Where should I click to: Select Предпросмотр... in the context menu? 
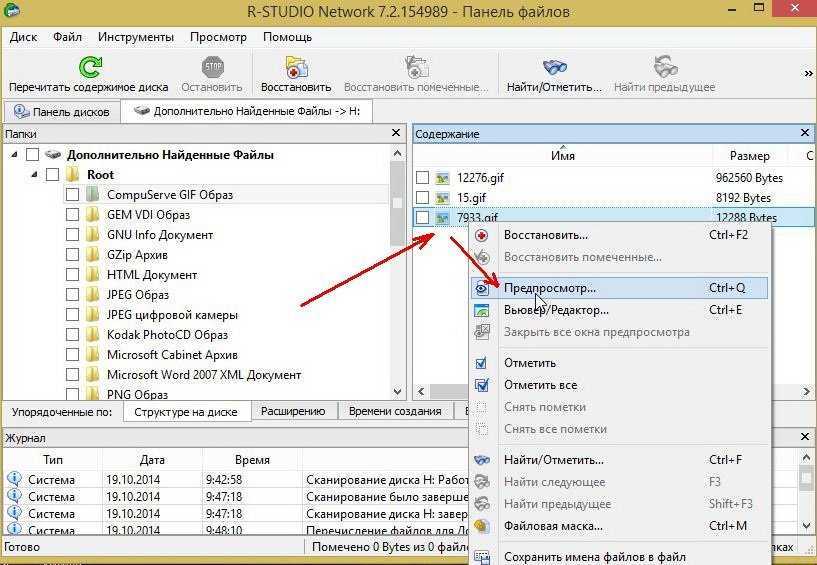[620, 288]
